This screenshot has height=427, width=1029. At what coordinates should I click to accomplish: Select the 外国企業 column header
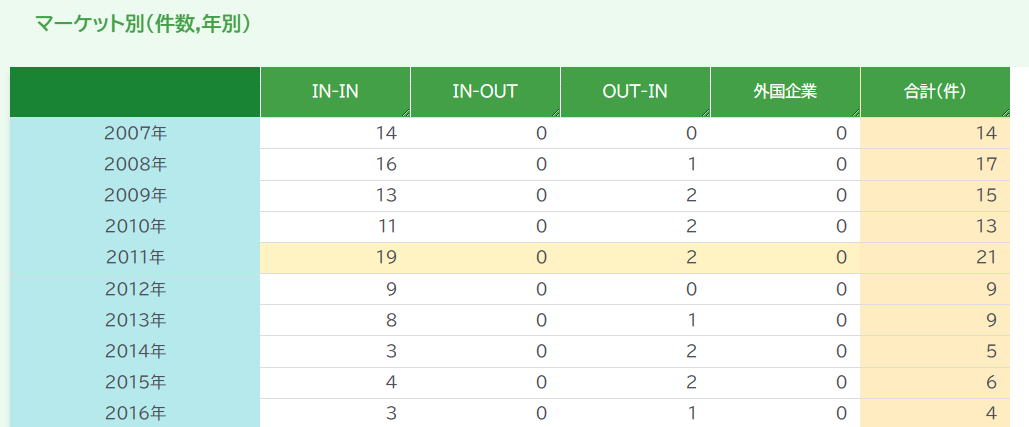tap(786, 92)
